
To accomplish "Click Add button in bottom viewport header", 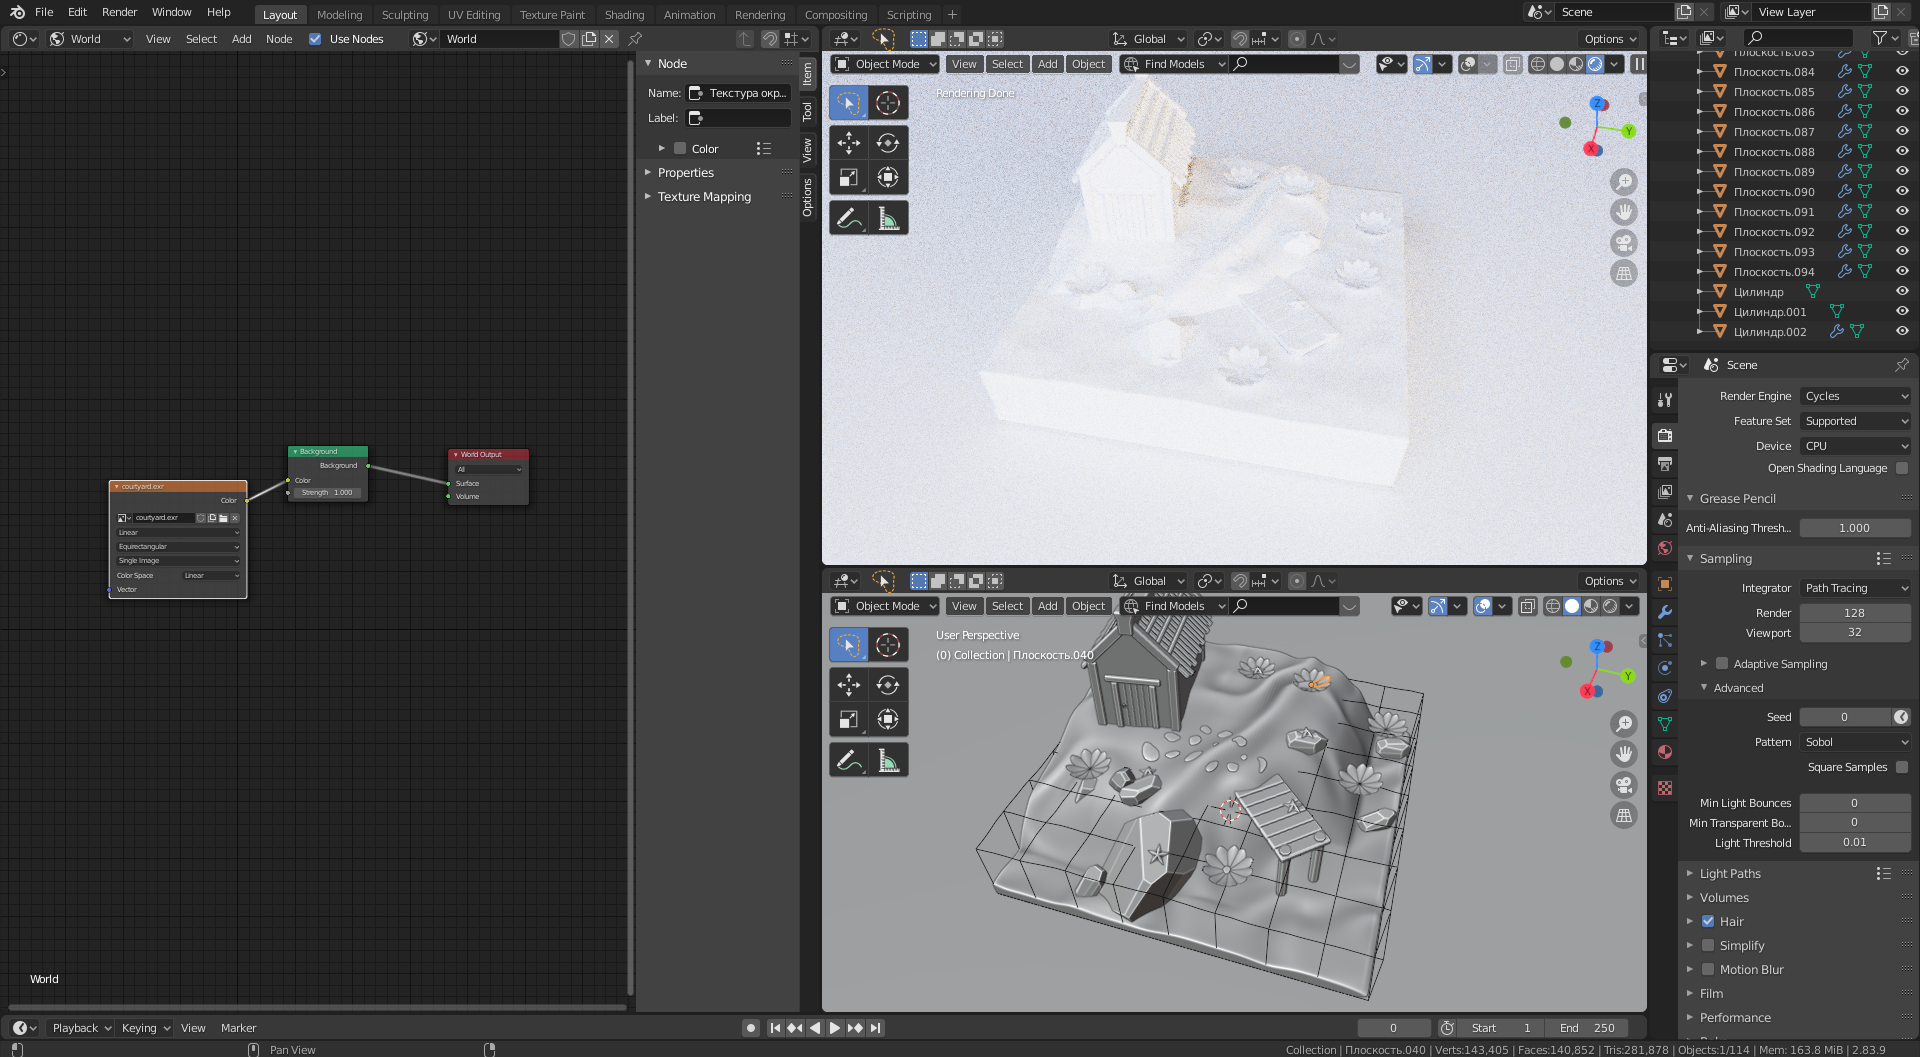I will (1047, 606).
